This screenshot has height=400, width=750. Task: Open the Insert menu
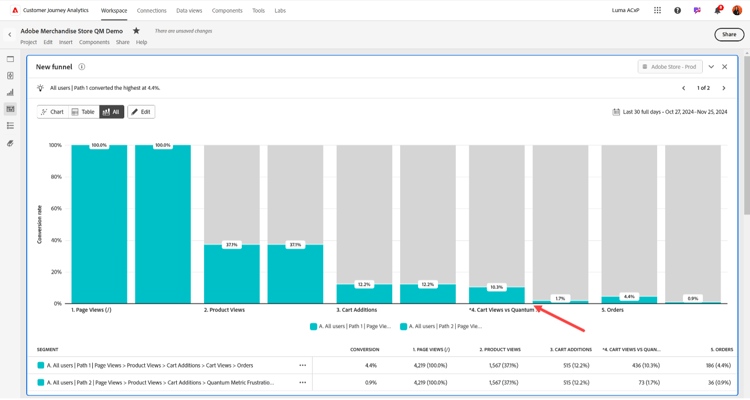point(66,42)
